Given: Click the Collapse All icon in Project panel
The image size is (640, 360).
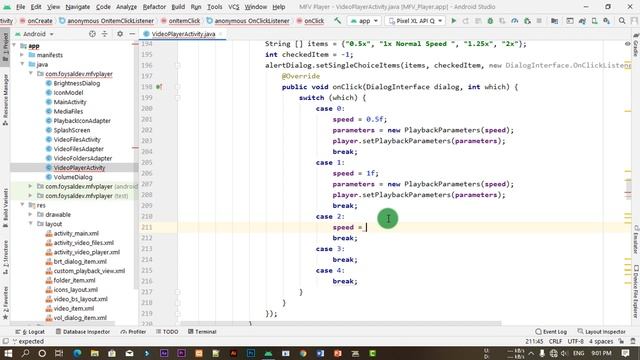Looking at the screenshot, I should click(x=104, y=34).
